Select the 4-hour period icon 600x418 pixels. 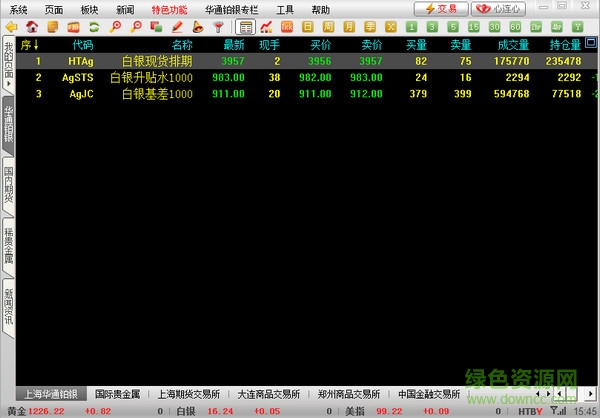click(556, 27)
